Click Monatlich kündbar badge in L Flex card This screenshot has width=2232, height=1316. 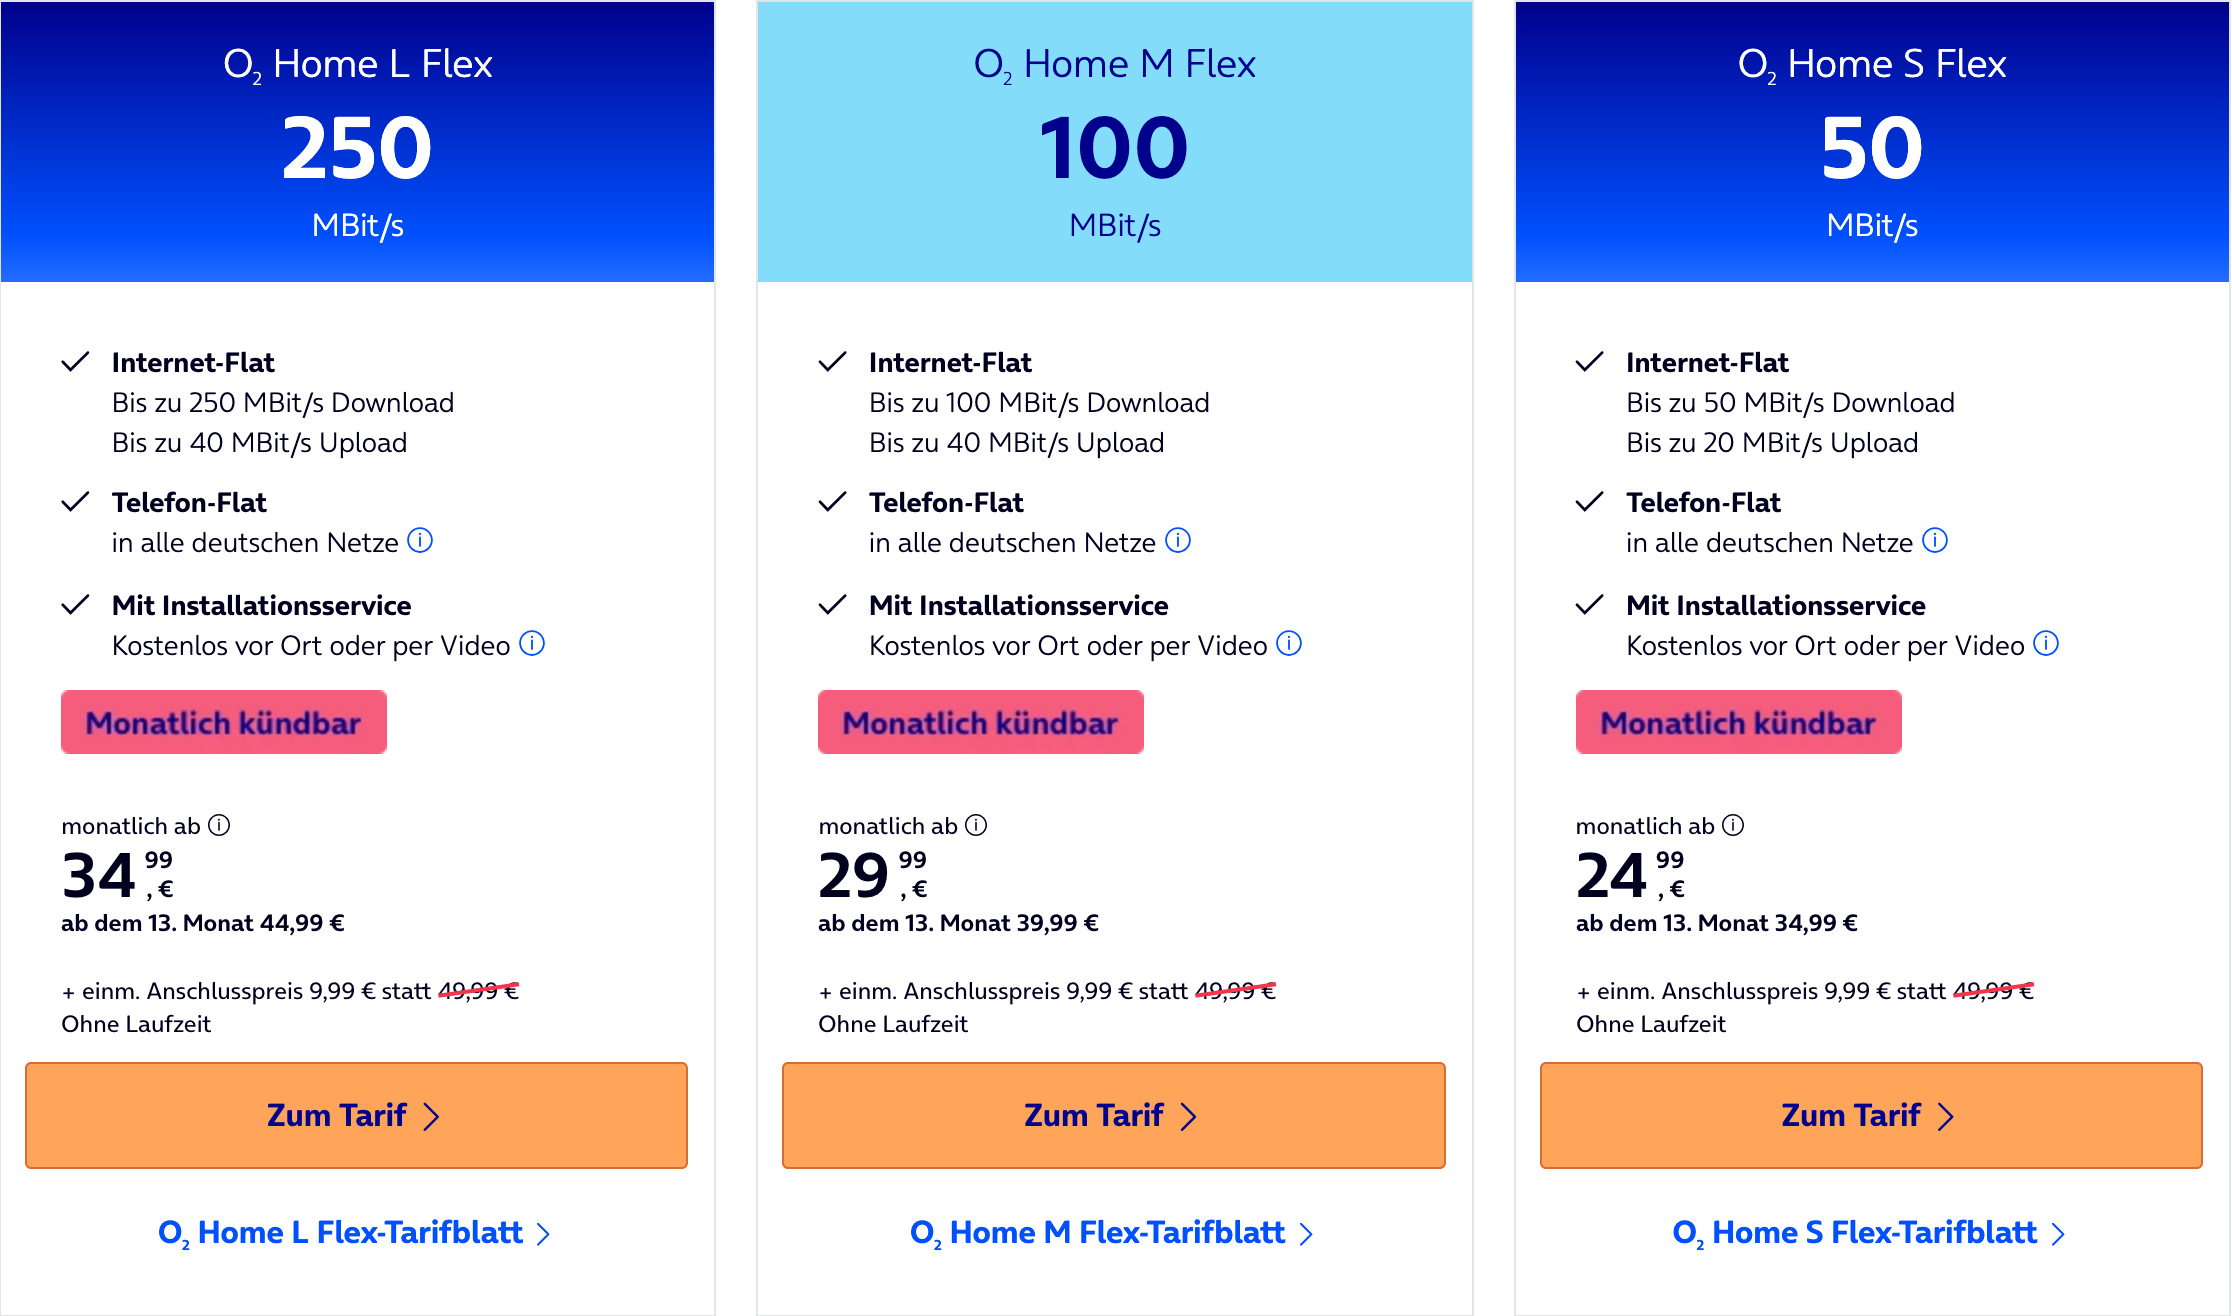(224, 722)
